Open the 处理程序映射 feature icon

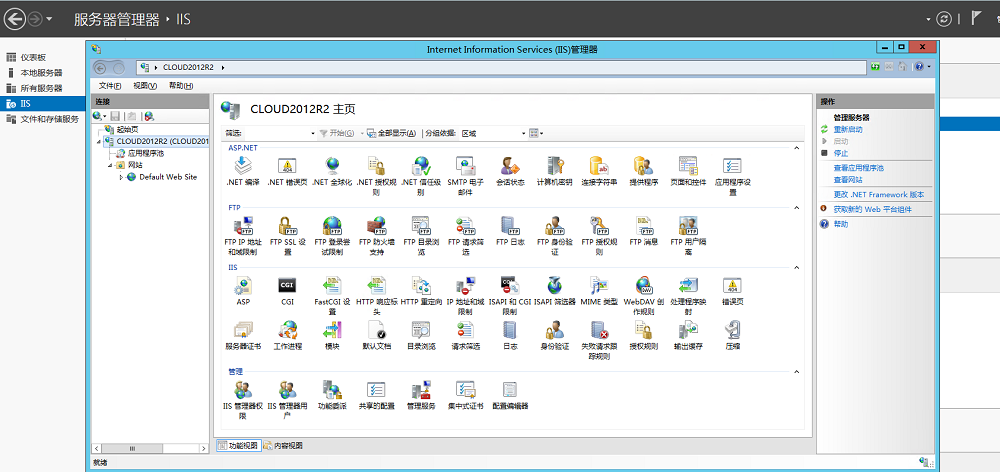pos(688,295)
